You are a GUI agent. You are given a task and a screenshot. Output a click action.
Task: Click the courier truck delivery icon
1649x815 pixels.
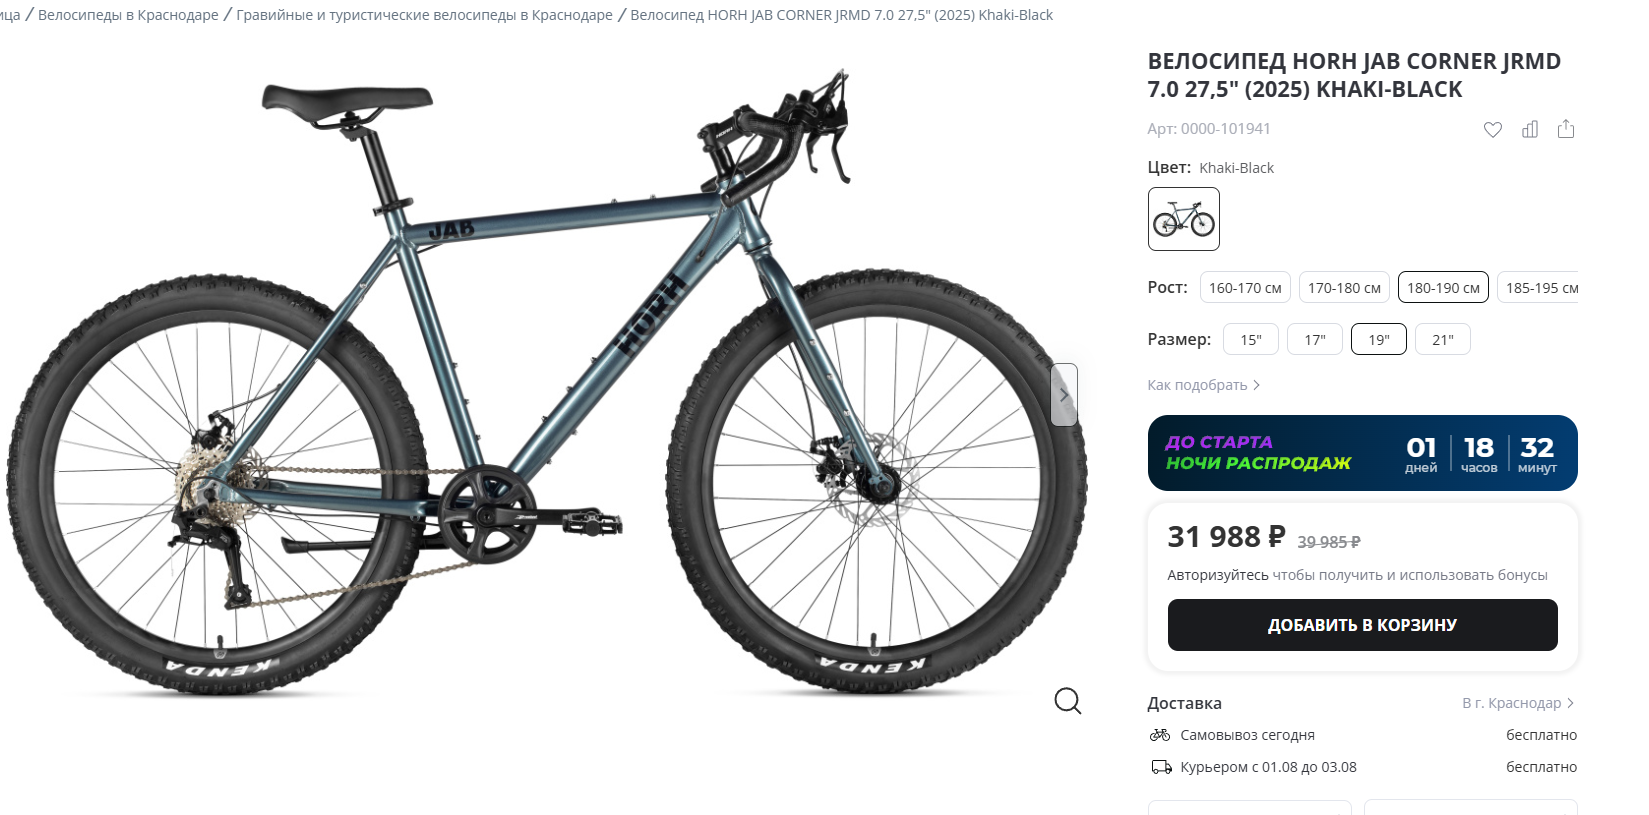(1161, 767)
